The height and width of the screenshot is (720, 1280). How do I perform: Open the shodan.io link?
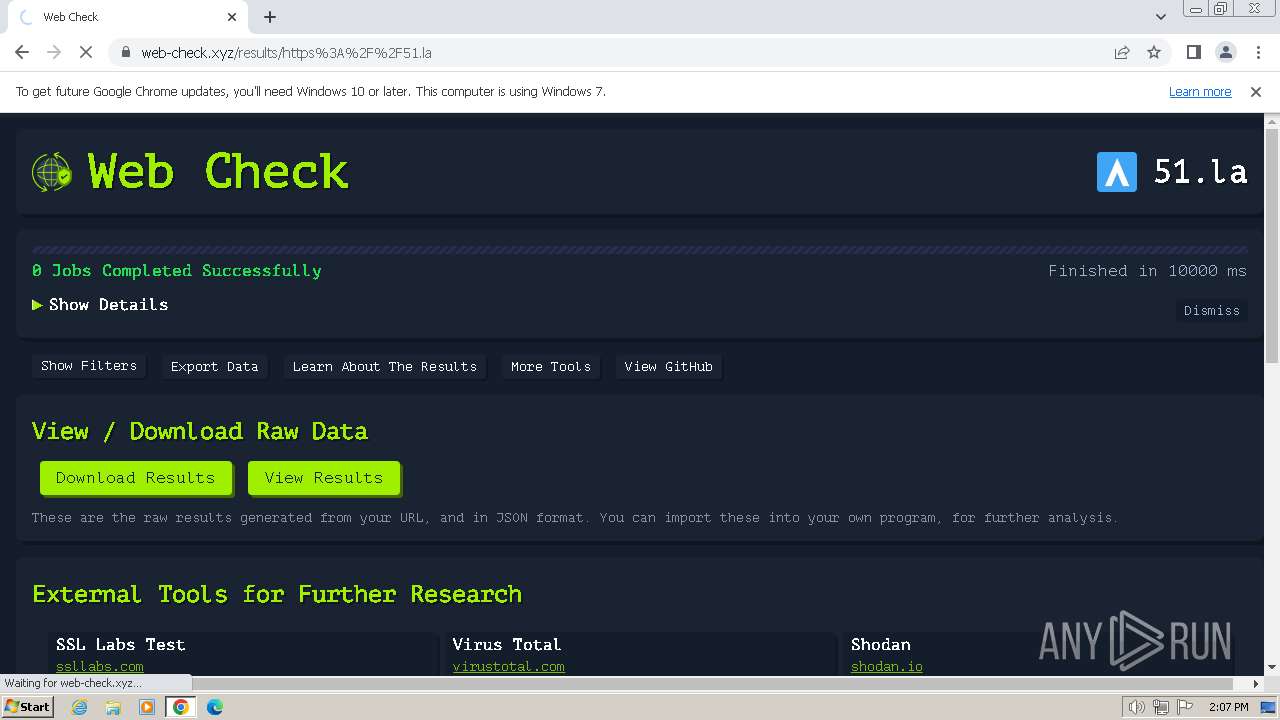click(887, 667)
